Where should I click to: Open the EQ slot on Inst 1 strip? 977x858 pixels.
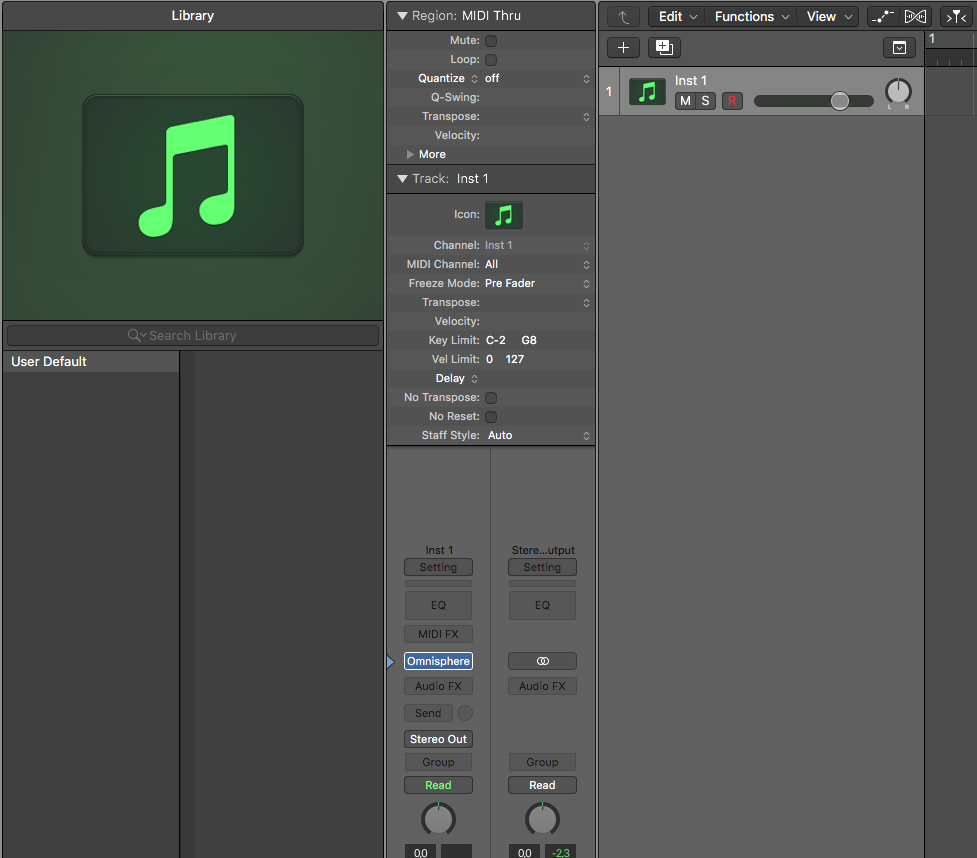pos(438,605)
